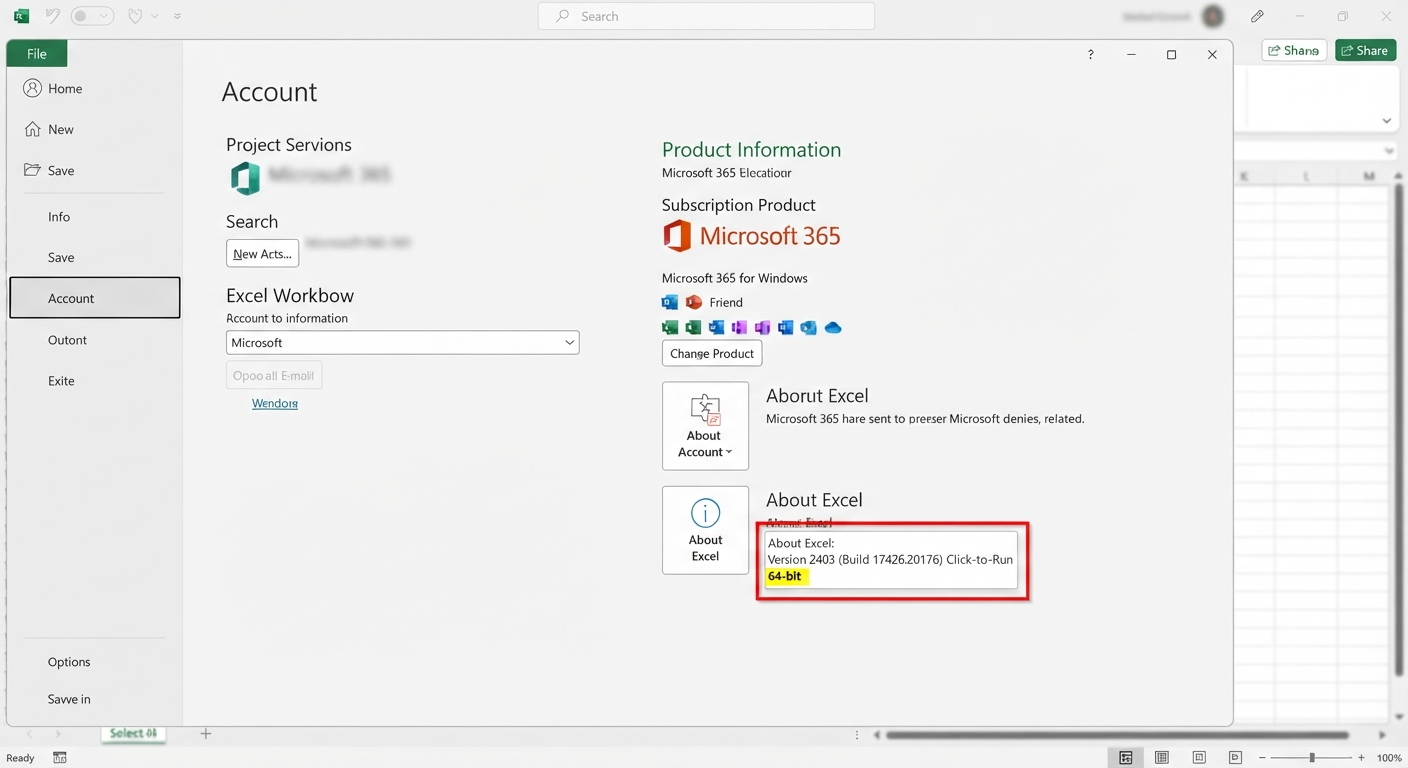Click the sheet tabs scroll-left arrow
Screen dimensions: 1408x768
point(29,734)
